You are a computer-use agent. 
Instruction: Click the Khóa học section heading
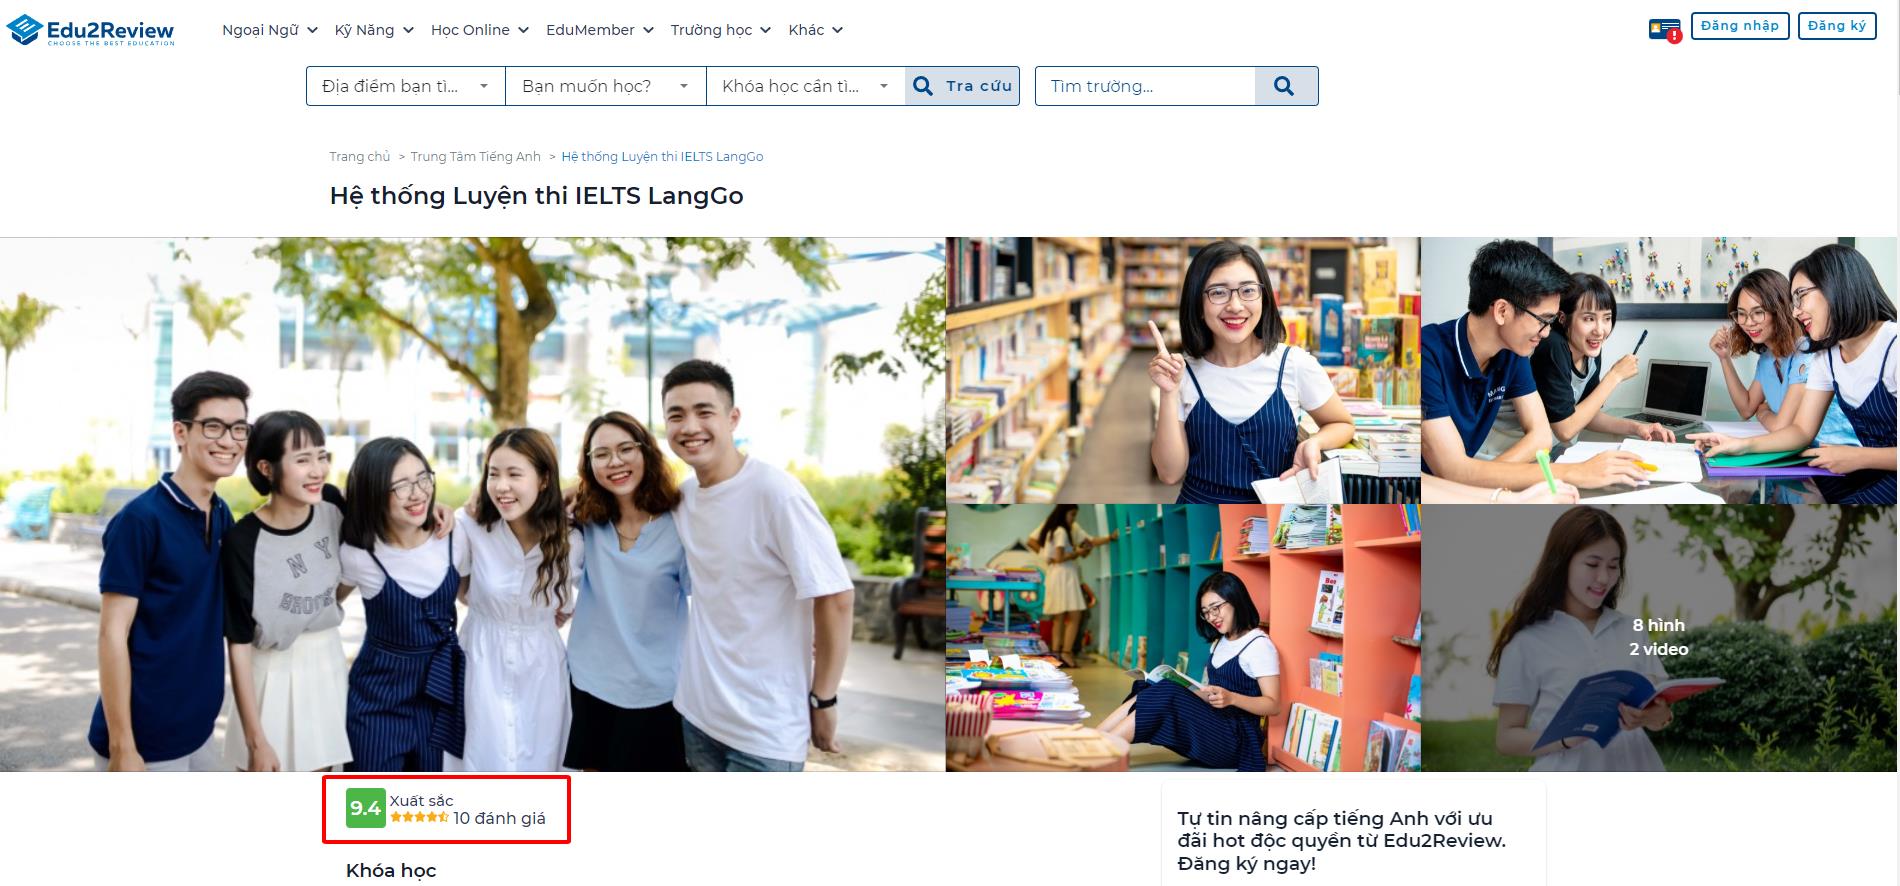391,871
